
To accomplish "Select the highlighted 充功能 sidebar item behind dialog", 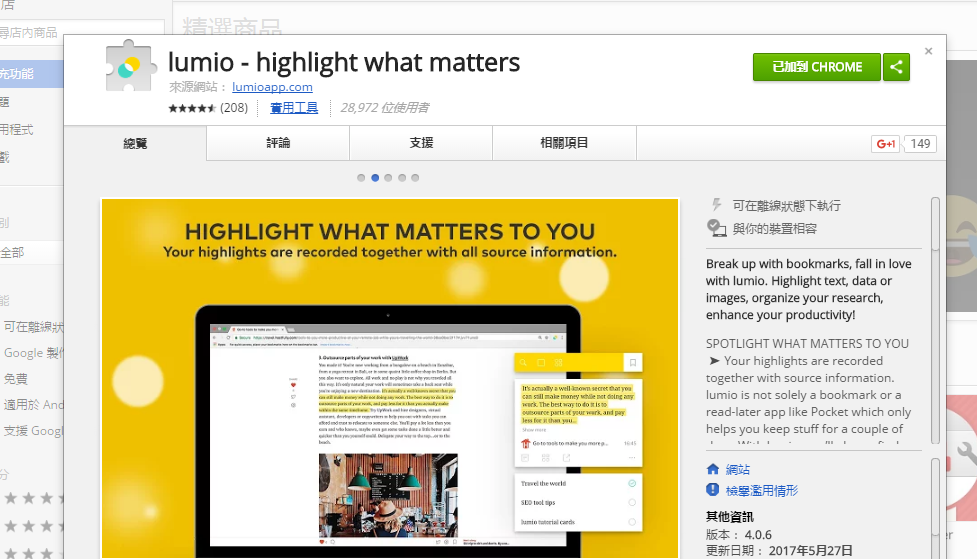I will coord(31,74).
